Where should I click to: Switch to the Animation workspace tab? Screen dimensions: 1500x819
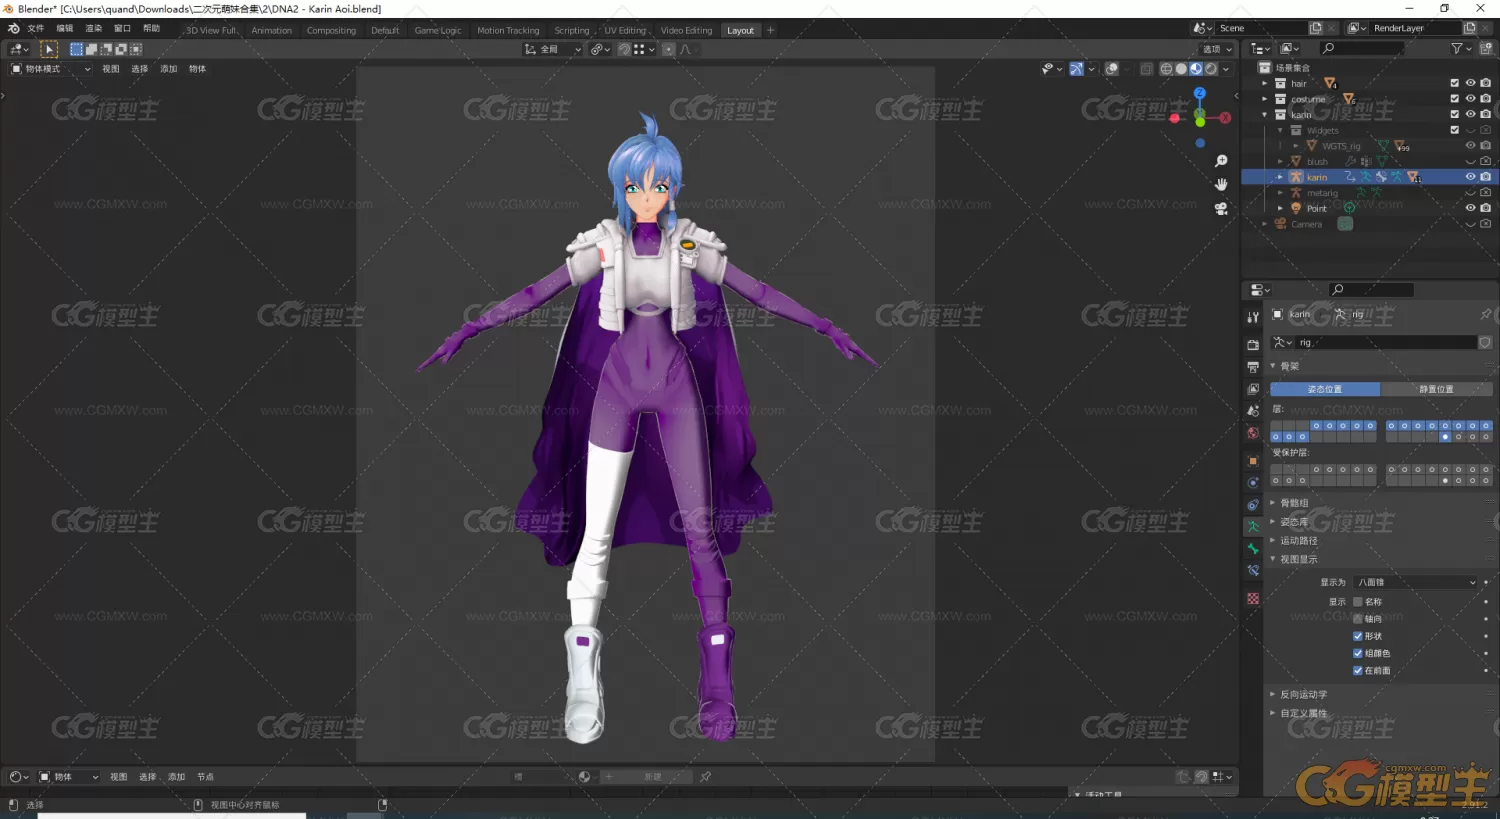tap(272, 31)
